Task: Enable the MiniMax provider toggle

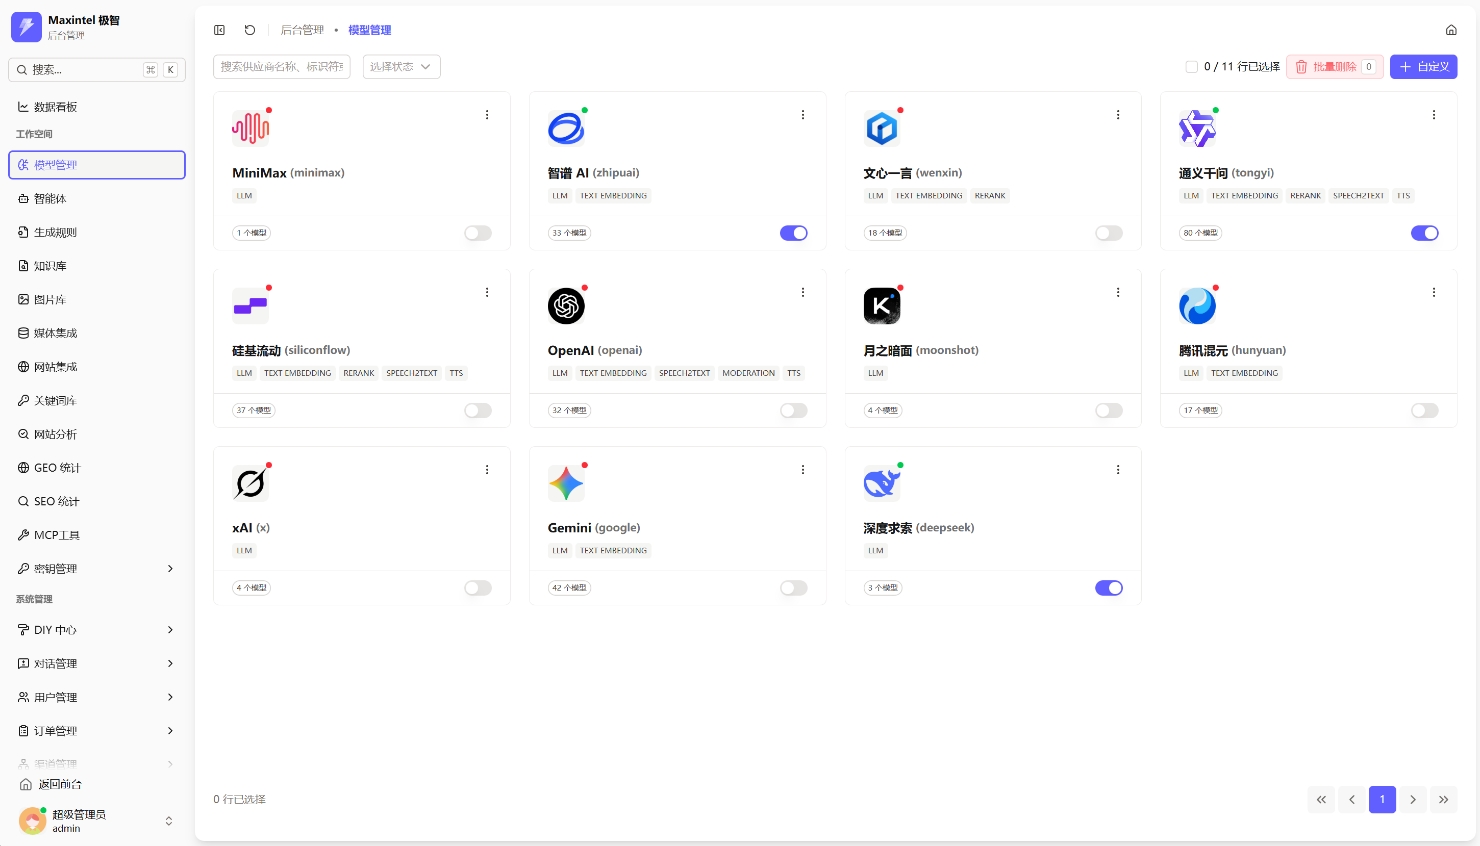Action: coord(478,233)
